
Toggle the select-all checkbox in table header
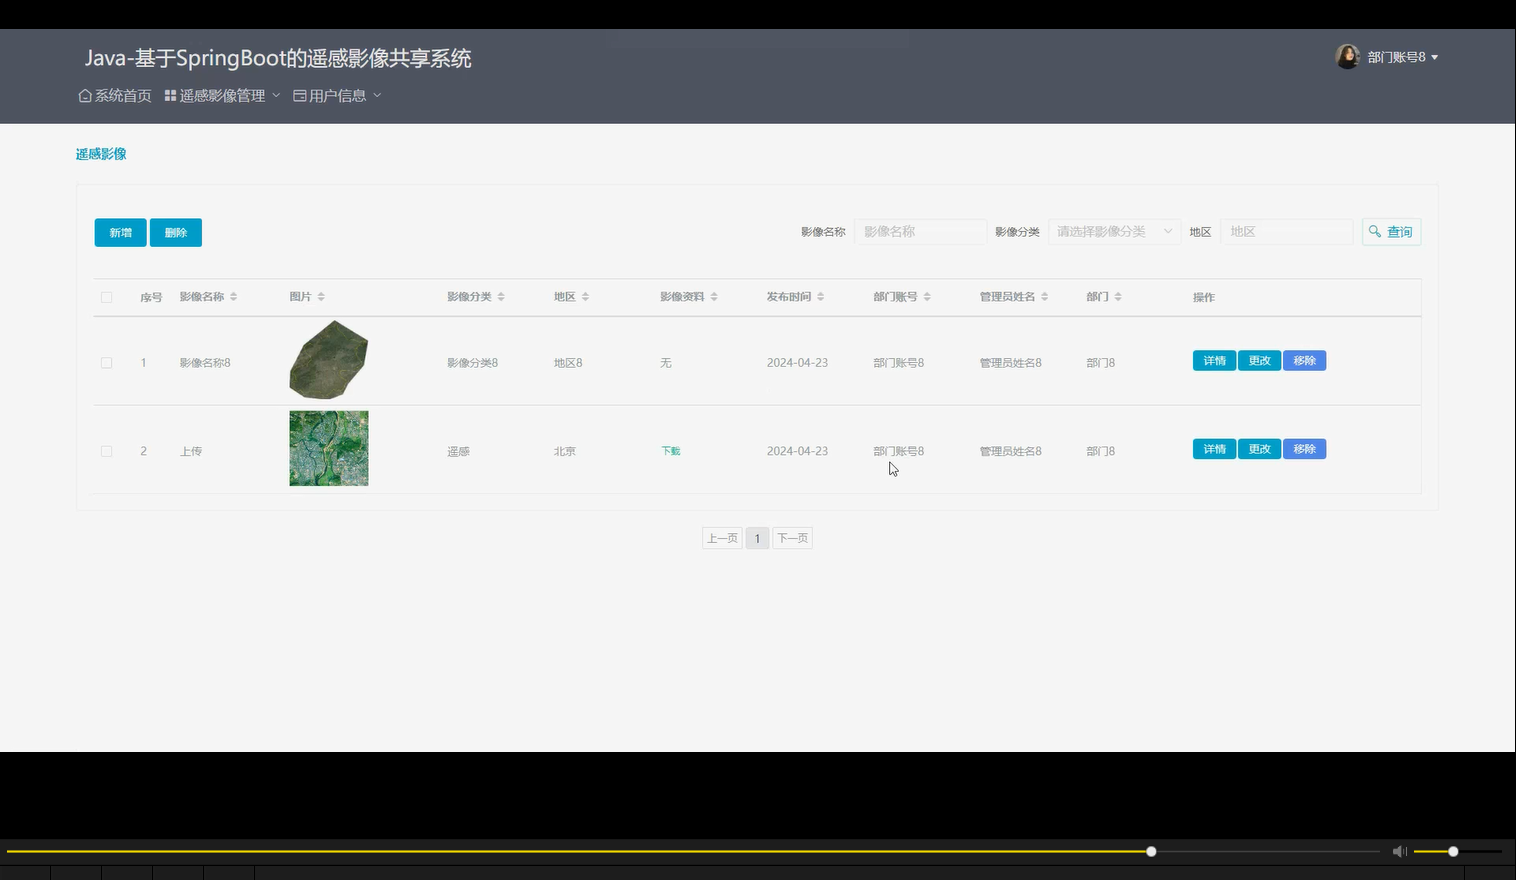pos(106,296)
